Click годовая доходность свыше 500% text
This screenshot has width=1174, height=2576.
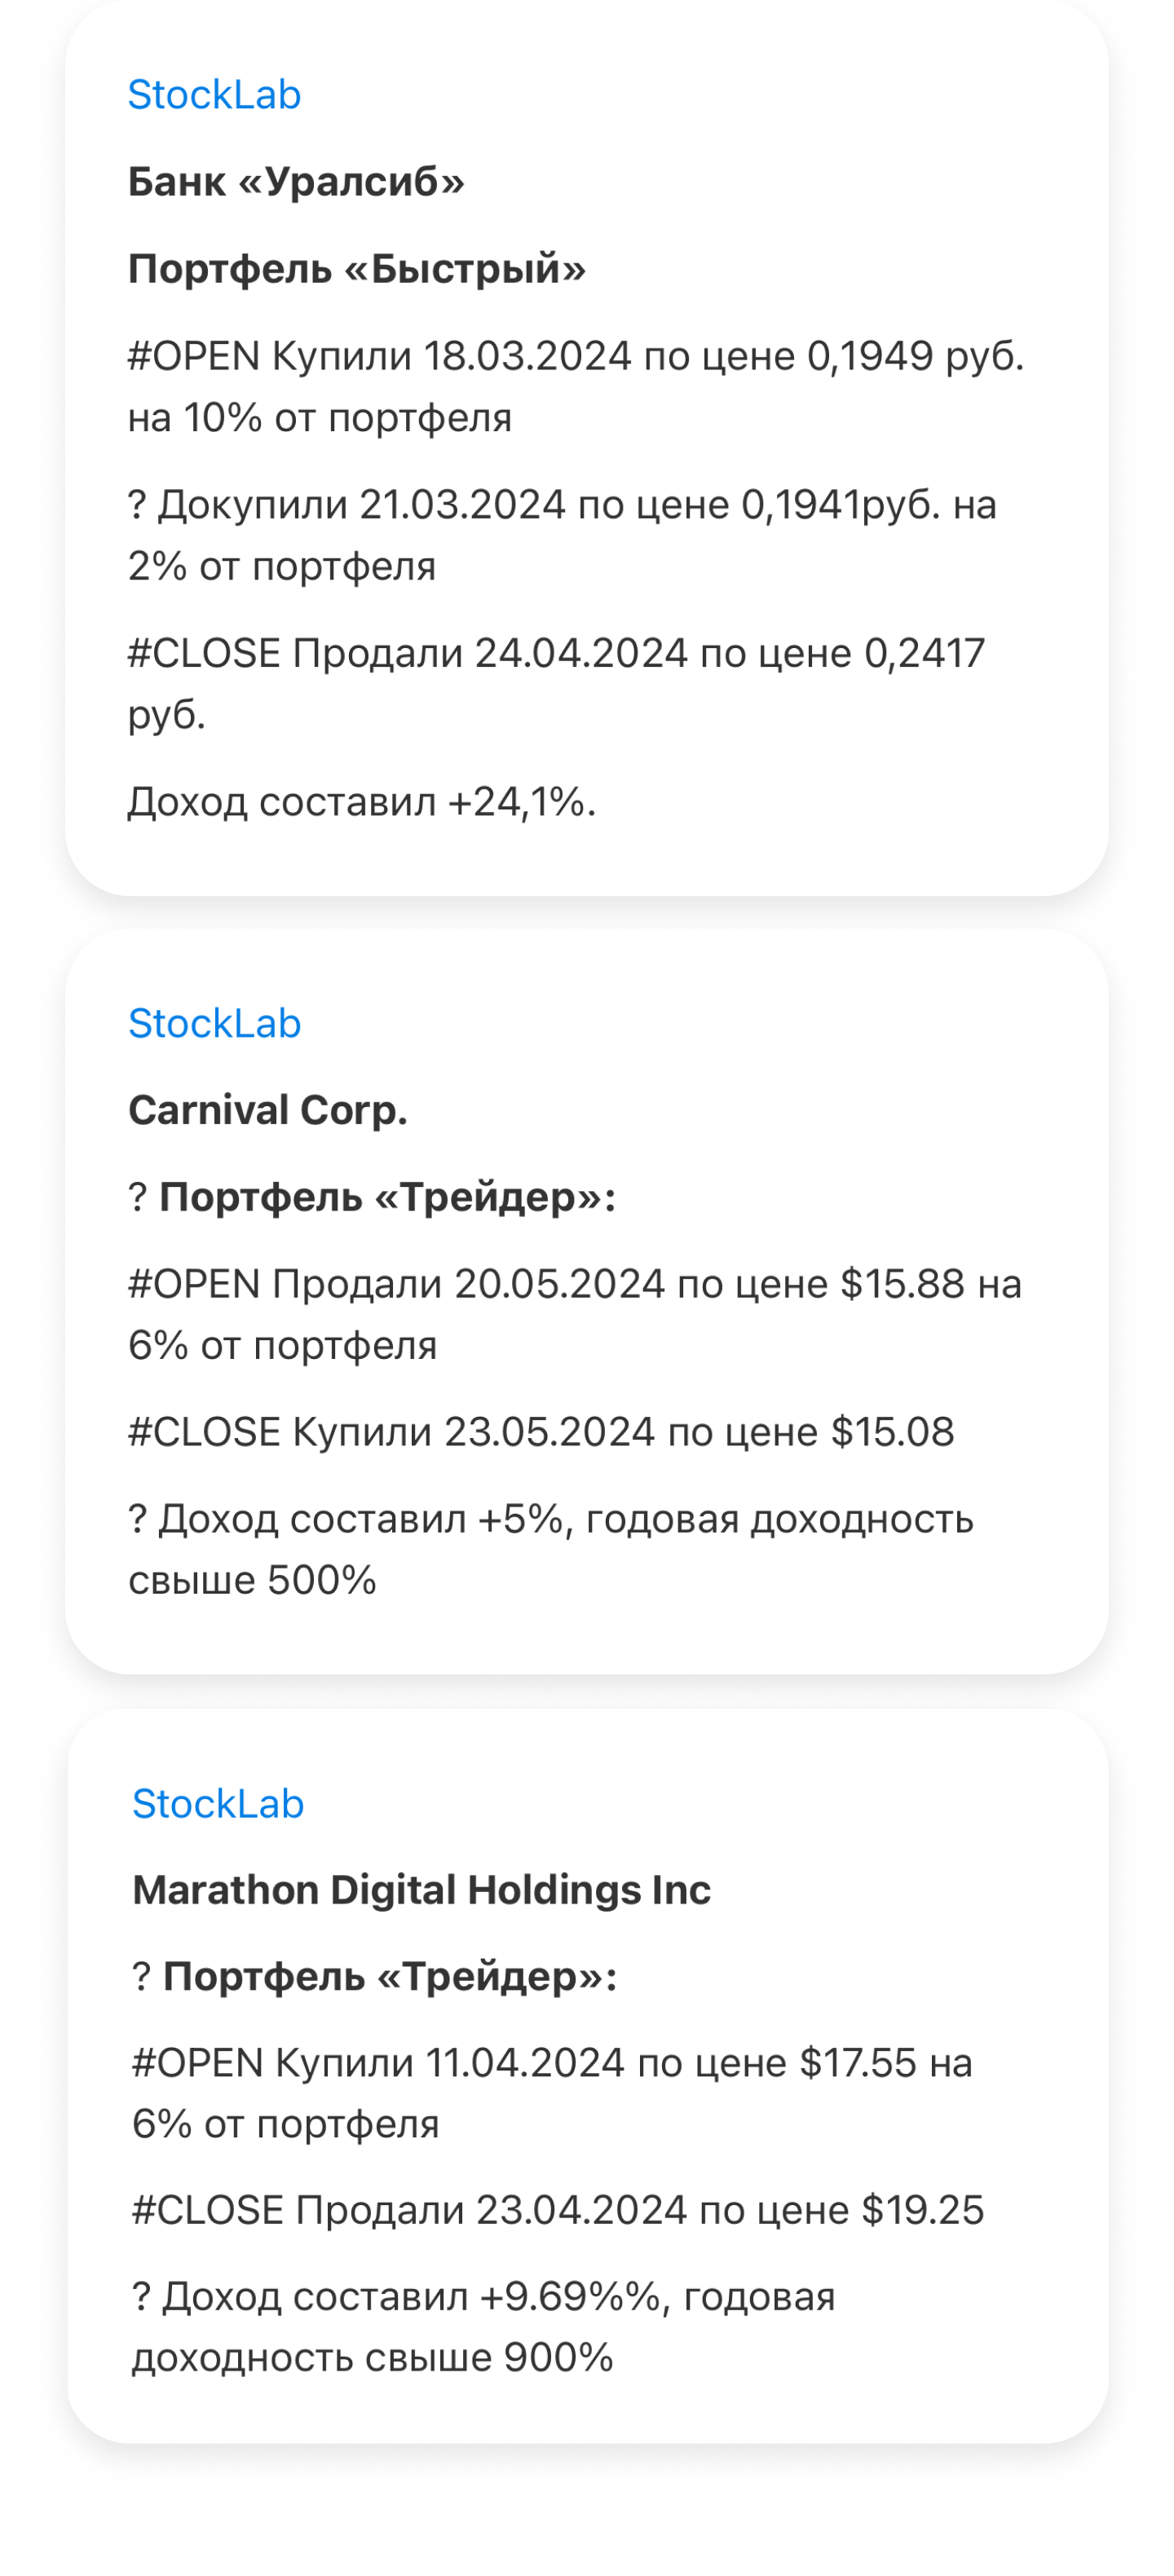551,1549
